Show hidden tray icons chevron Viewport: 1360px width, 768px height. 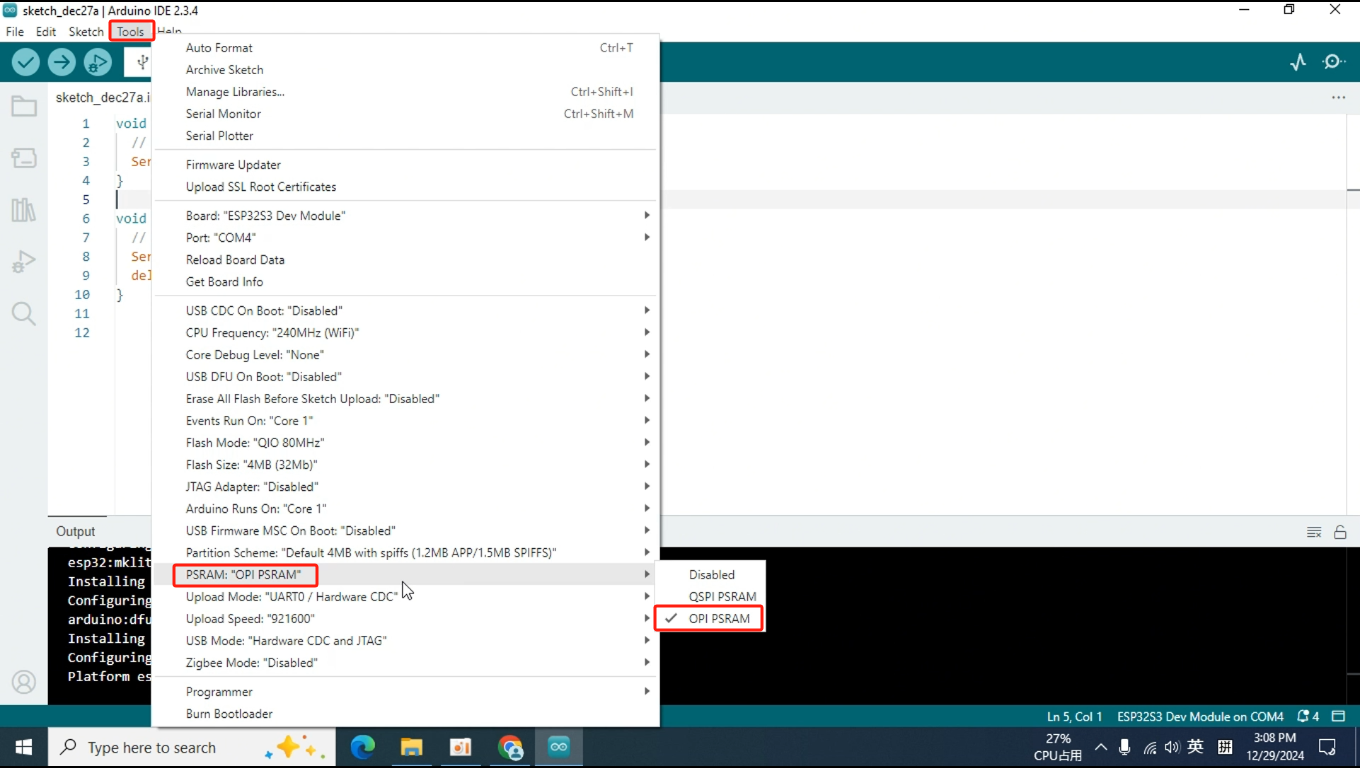(1101, 747)
